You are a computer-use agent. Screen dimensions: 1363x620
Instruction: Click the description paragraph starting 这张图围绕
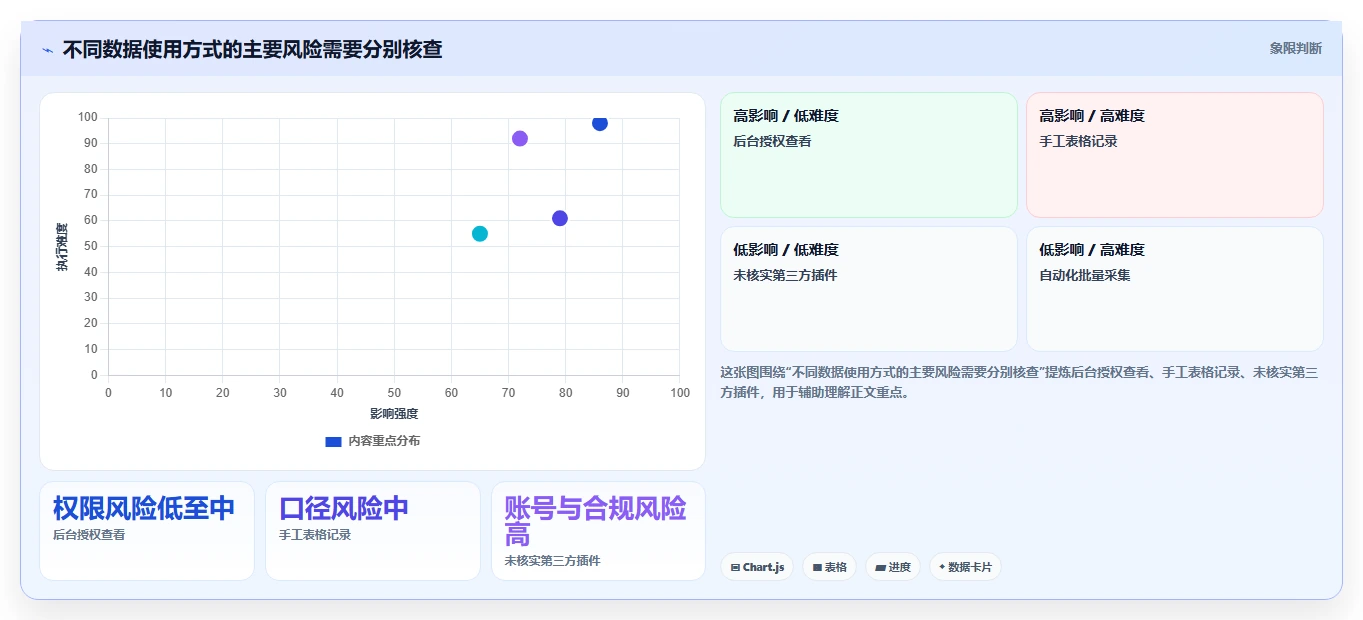pyautogui.click(x=1019, y=382)
